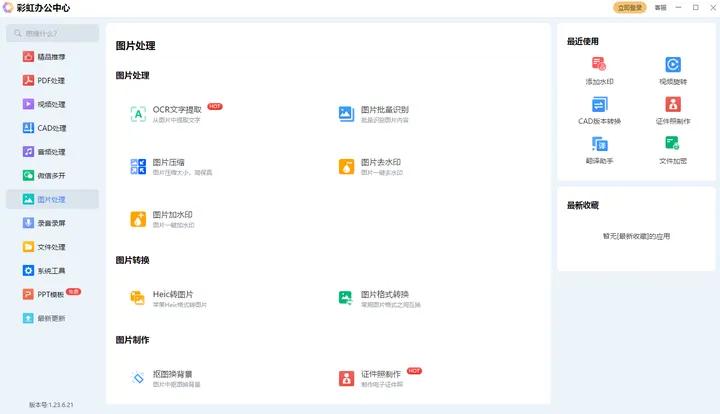The image size is (720, 414).
Task: Open 文件加密 from recently used
Action: click(673, 150)
